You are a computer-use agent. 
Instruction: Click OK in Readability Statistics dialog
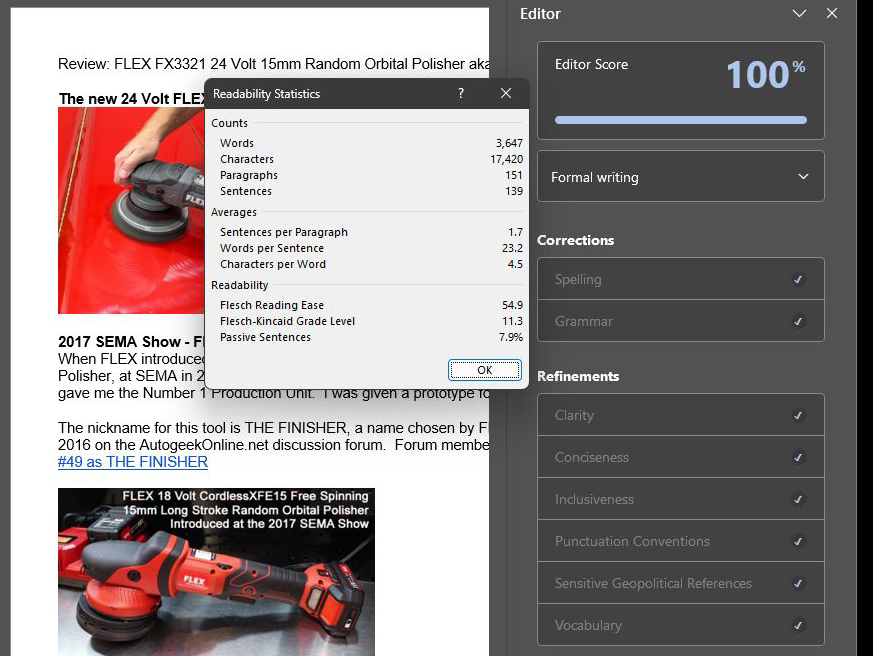coord(484,370)
